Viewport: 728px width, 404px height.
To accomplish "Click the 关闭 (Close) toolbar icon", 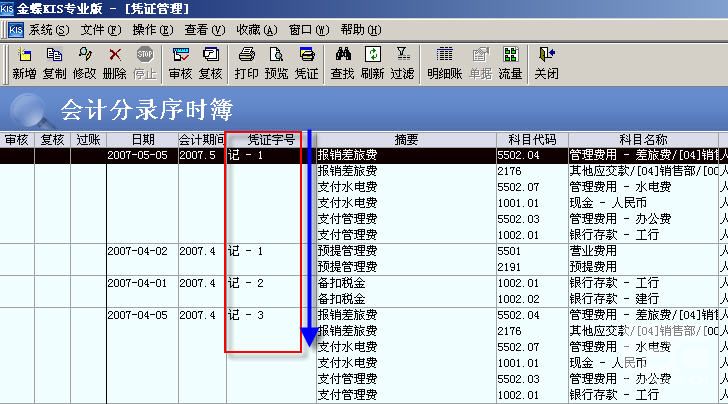I will pos(546,62).
